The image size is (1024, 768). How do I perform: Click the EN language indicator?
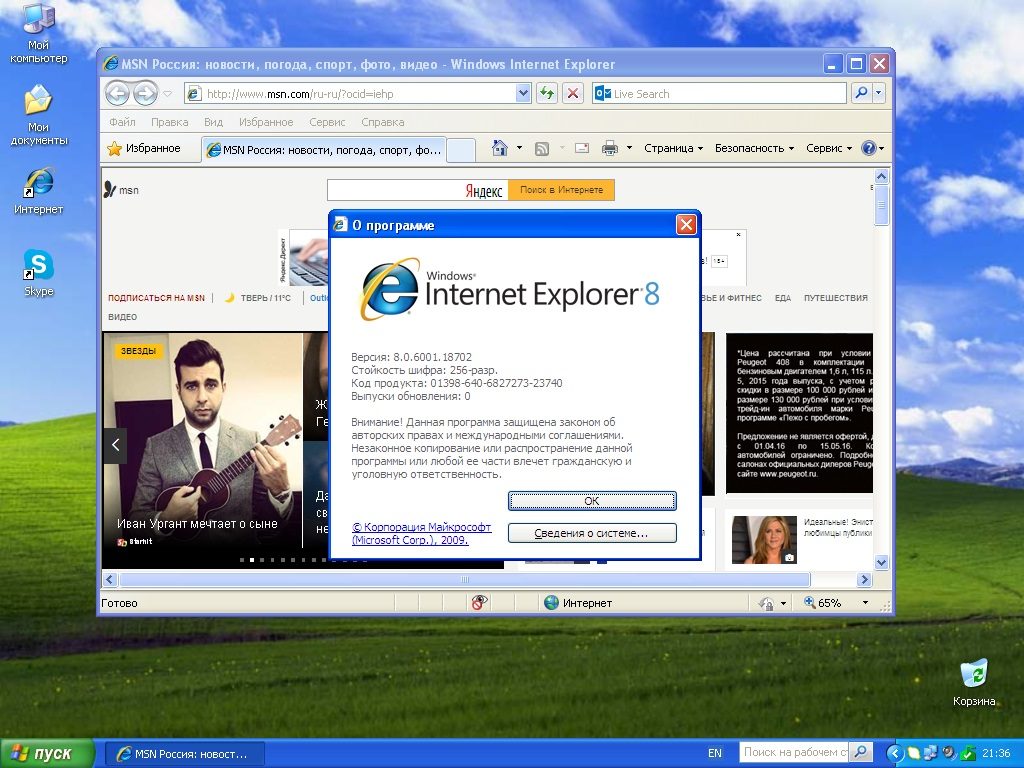click(x=714, y=754)
